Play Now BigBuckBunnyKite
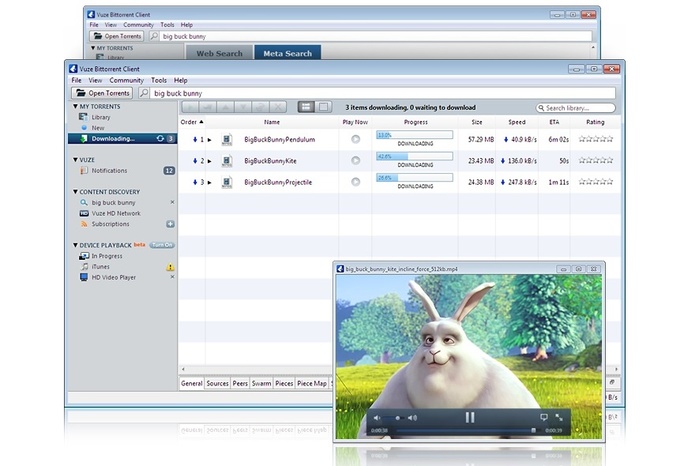 (355, 160)
